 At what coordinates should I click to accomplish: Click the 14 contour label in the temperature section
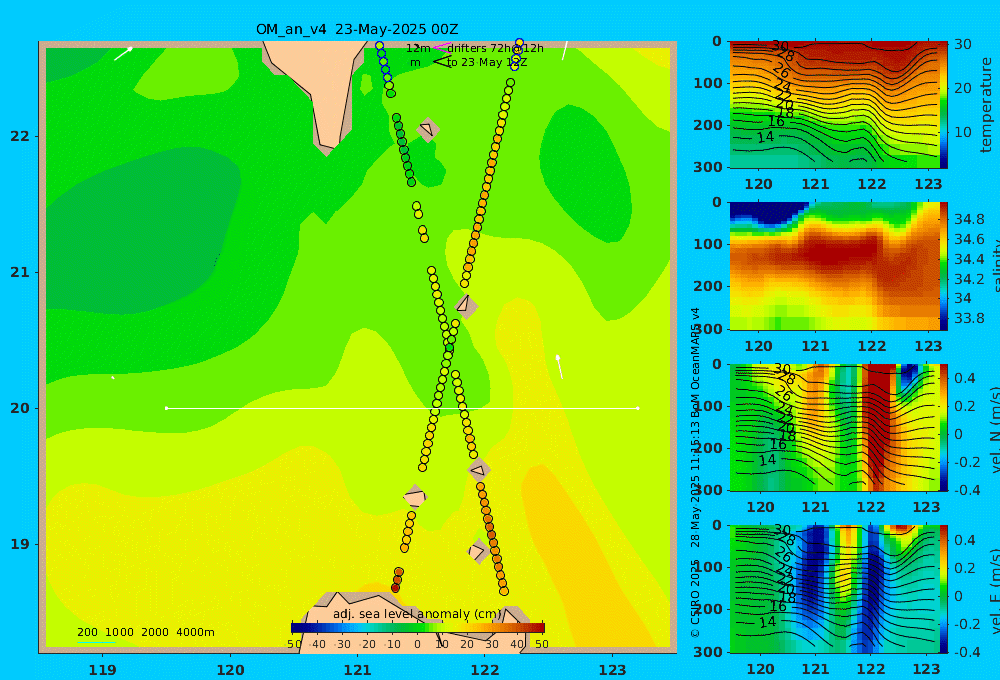(x=765, y=137)
